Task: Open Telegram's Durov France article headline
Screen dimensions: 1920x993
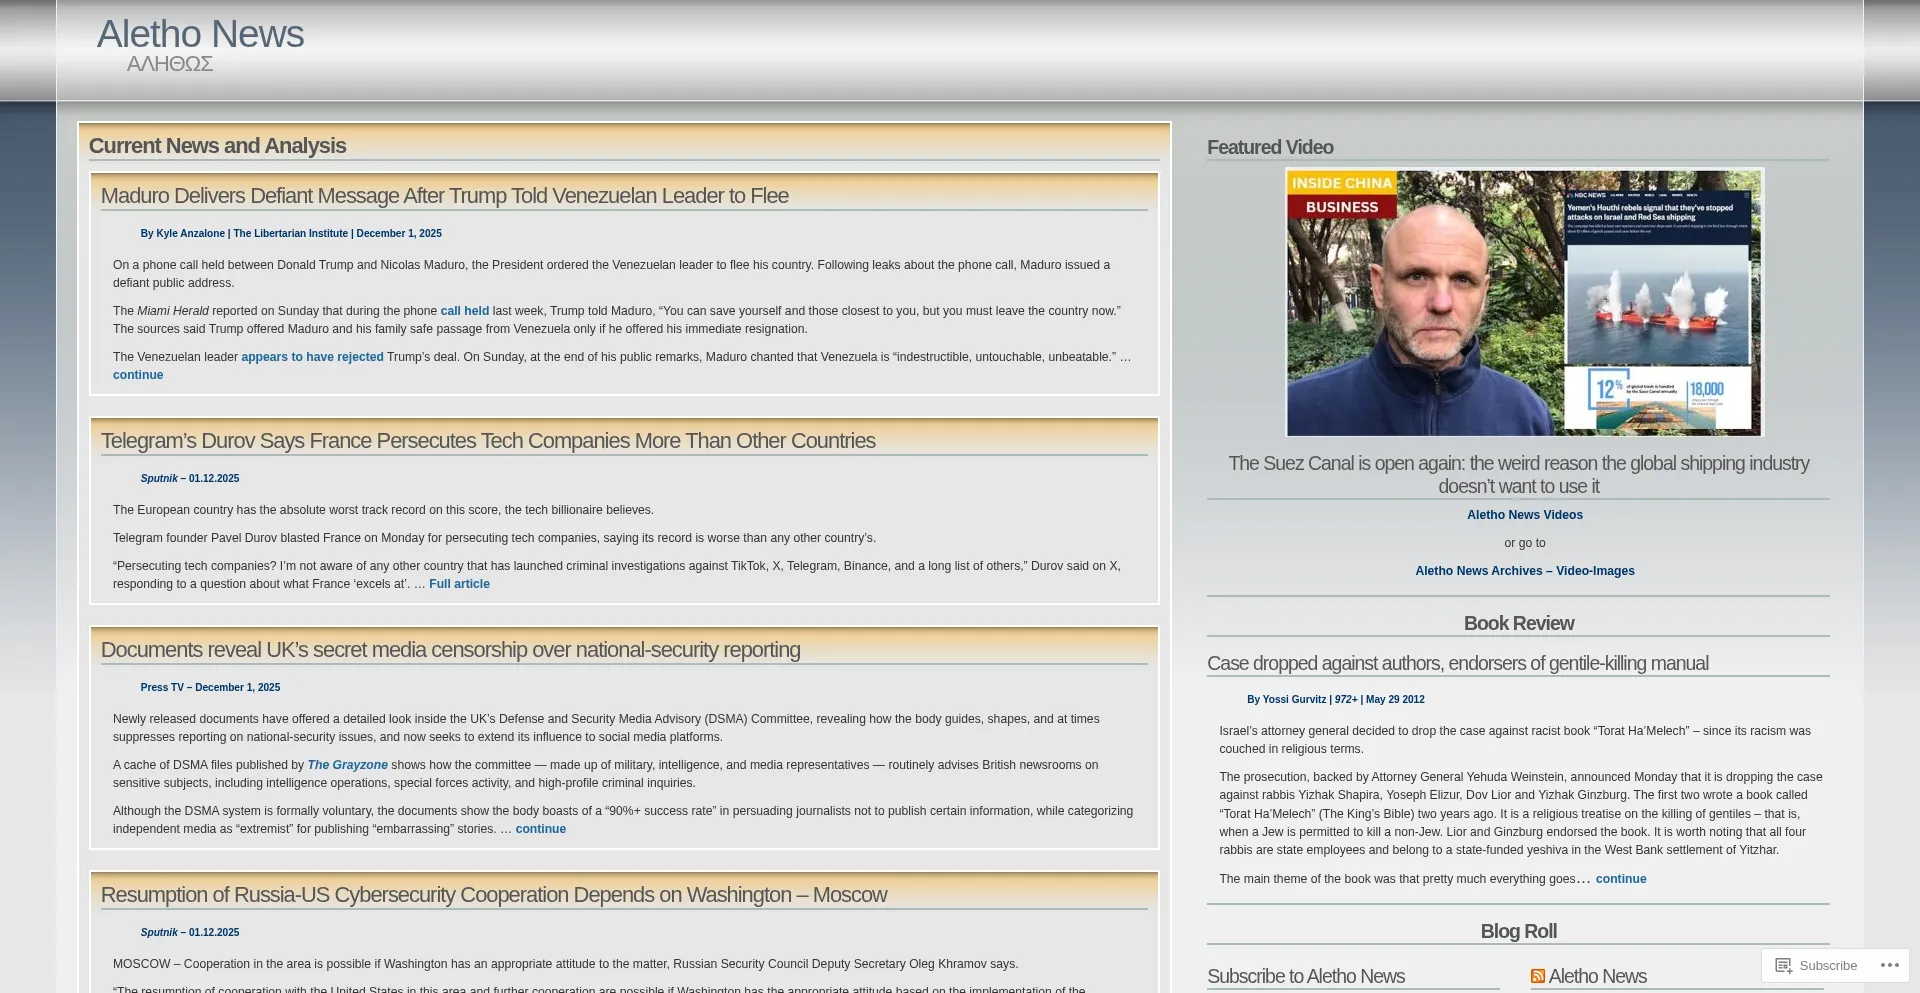Action: coord(487,441)
